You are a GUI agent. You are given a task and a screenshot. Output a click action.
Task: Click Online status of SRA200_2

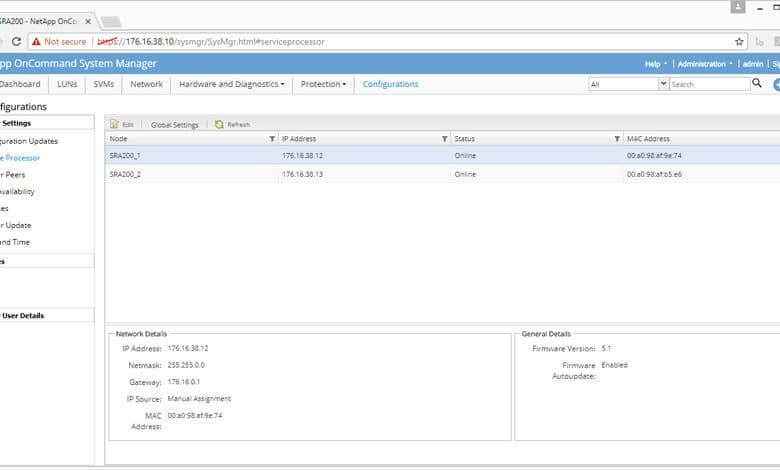[x=465, y=174]
